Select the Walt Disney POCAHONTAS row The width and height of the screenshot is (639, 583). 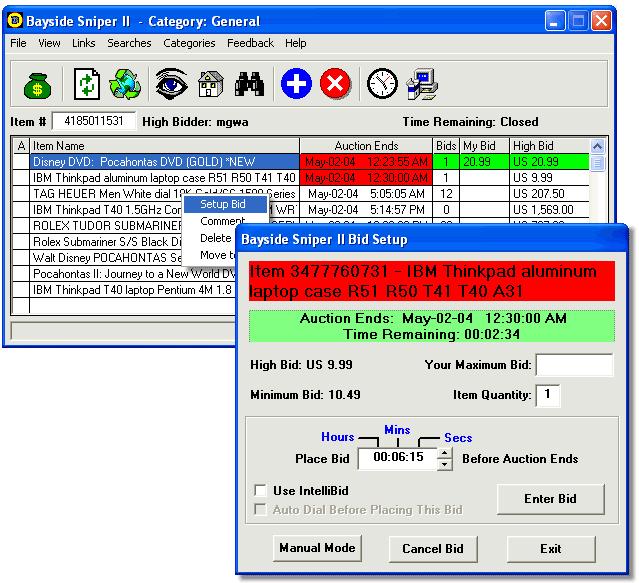click(x=106, y=258)
